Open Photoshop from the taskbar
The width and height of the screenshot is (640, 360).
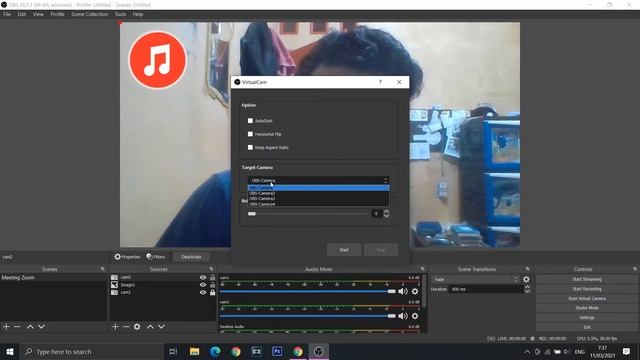pos(277,351)
